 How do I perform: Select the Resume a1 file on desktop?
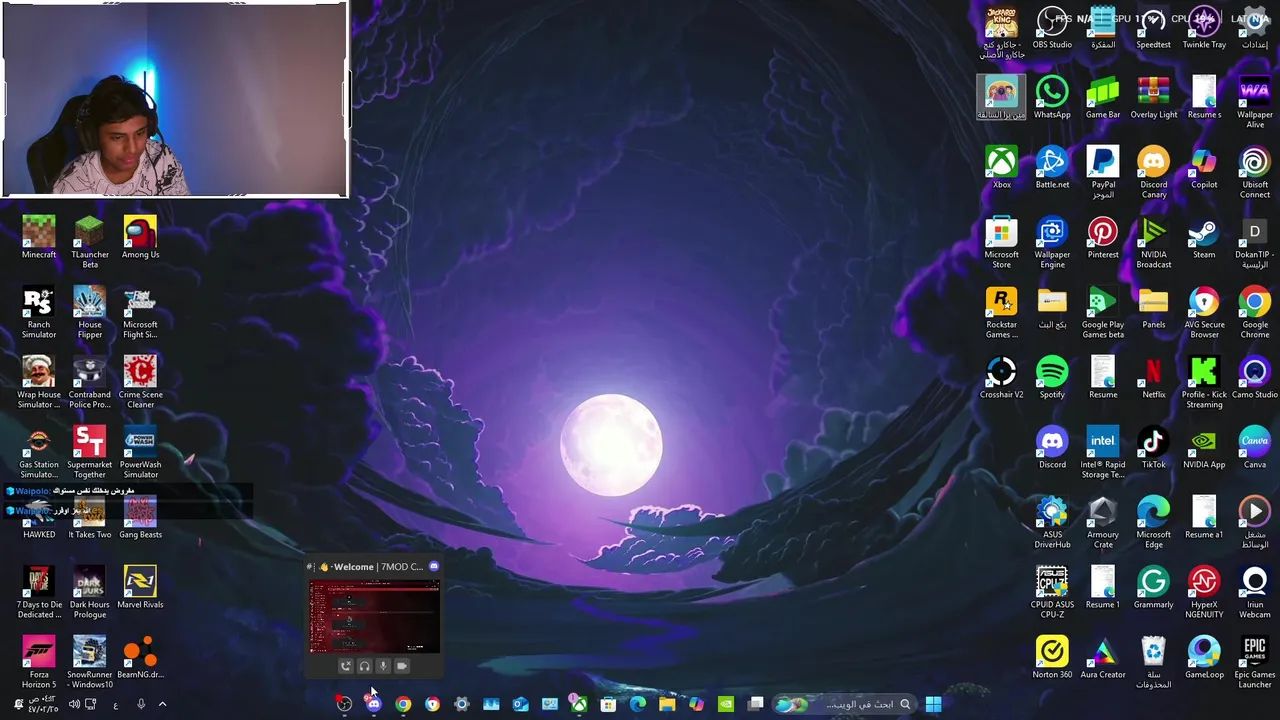[x=1204, y=517]
